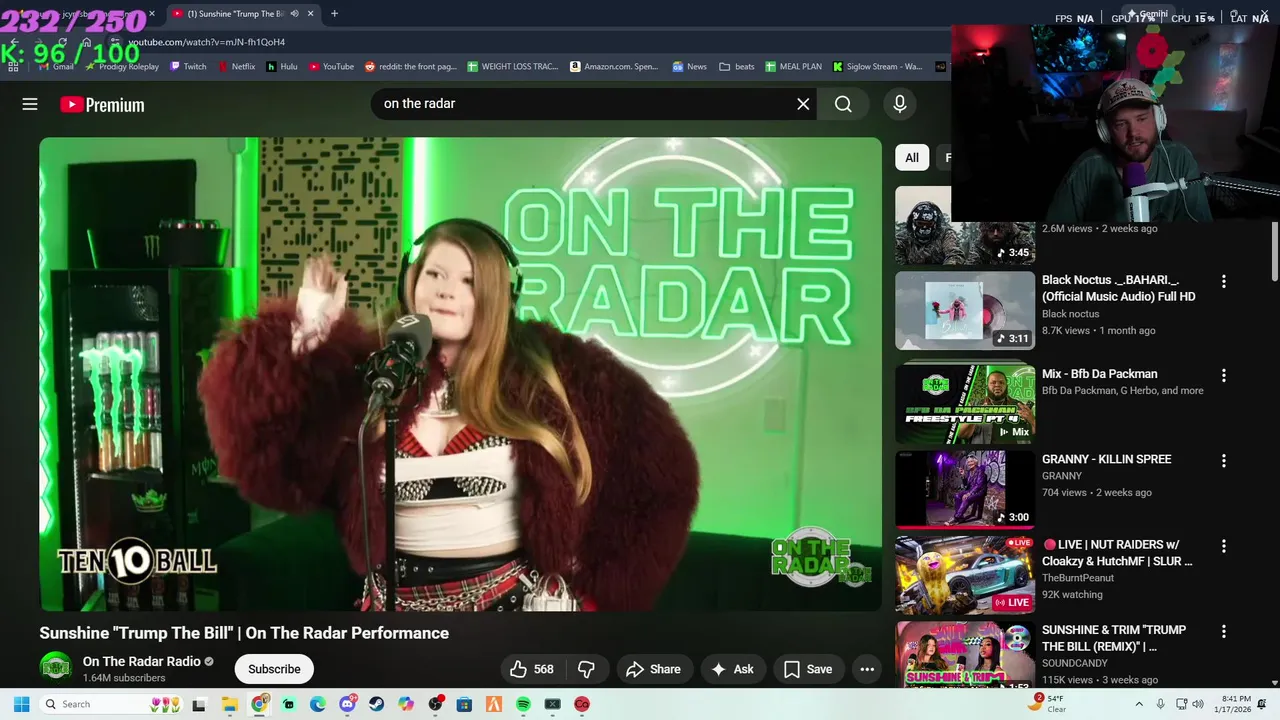Viewport: 1280px width, 720px height.
Task: Open Steam from the taskbar
Action: [x=376, y=704]
